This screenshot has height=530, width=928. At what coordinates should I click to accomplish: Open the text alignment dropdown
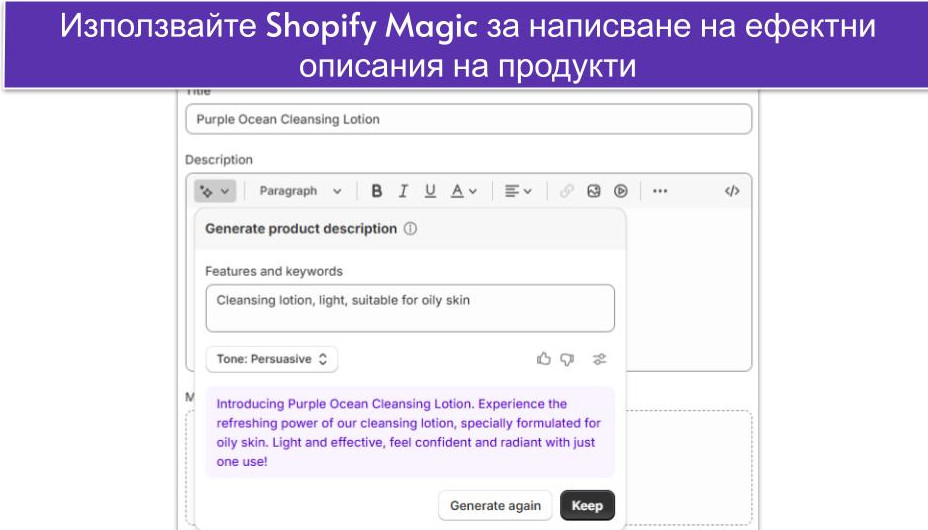click(518, 191)
